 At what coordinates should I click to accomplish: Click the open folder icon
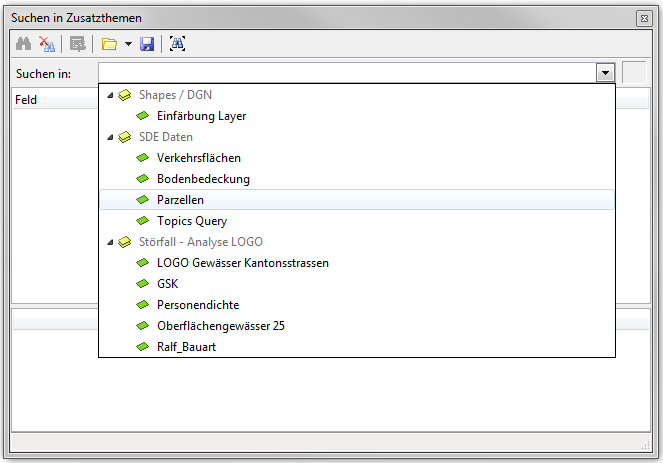pos(109,44)
